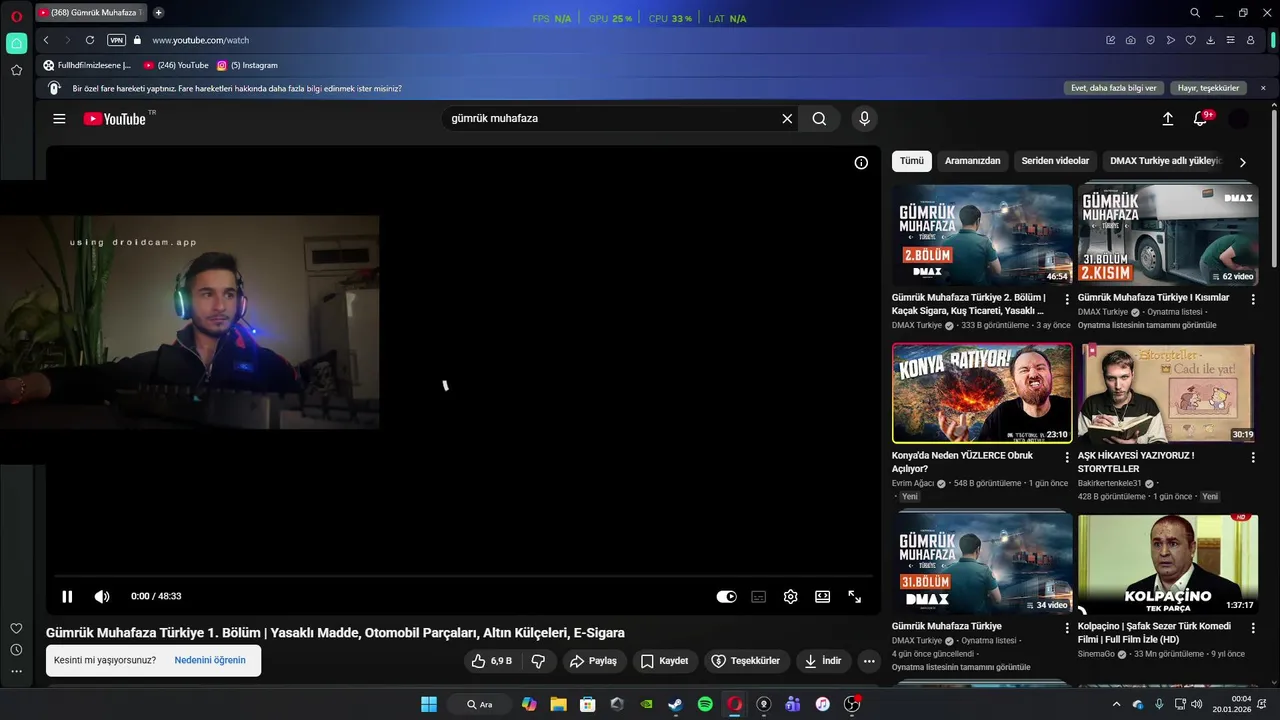Open the (246) YouTube bookmark
The height and width of the screenshot is (720, 1280).
(x=176, y=65)
